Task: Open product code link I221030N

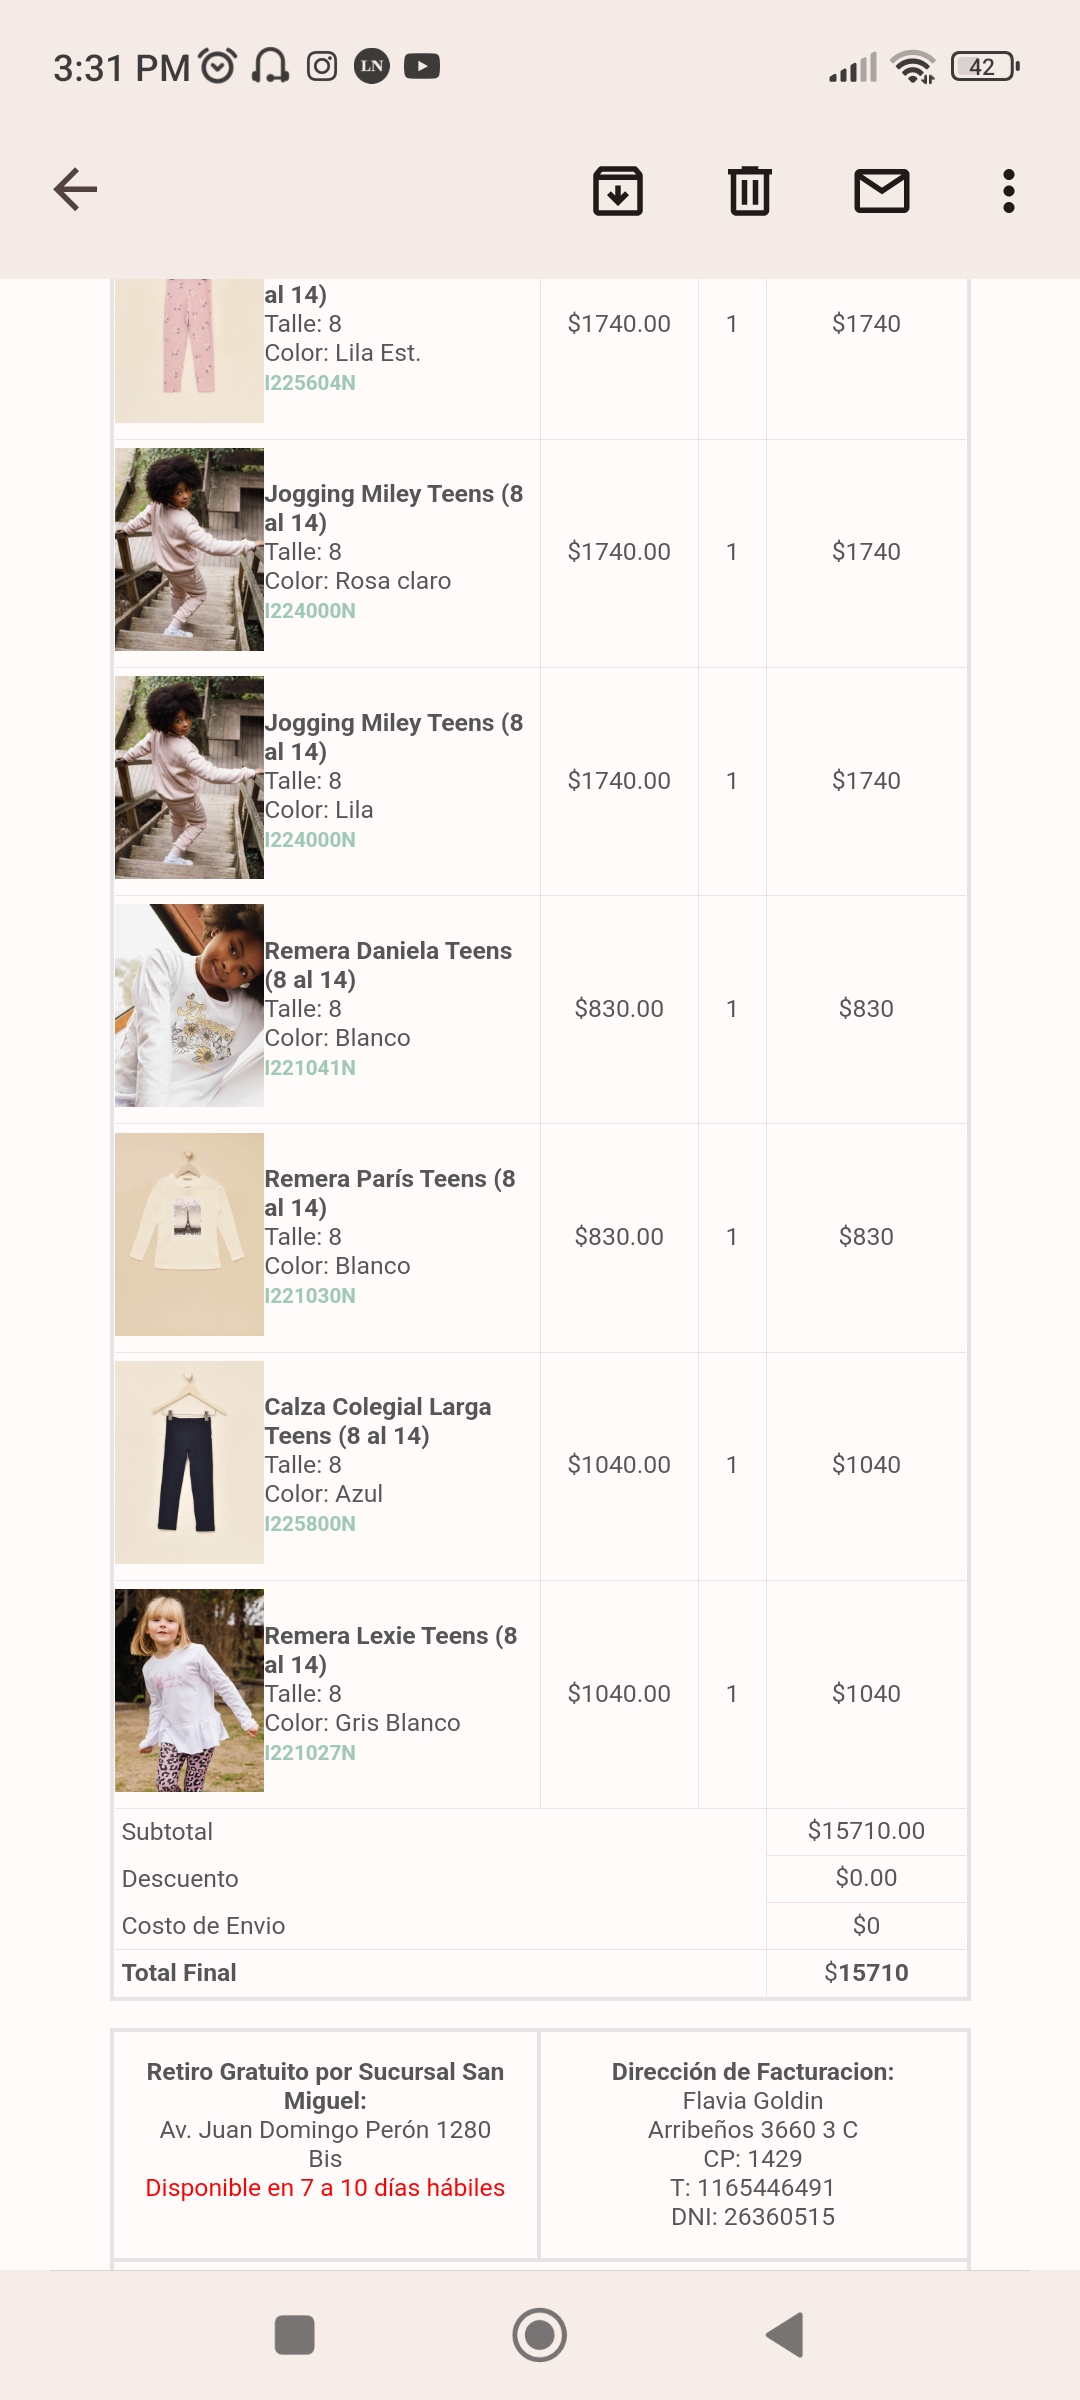Action: pyautogui.click(x=310, y=1296)
